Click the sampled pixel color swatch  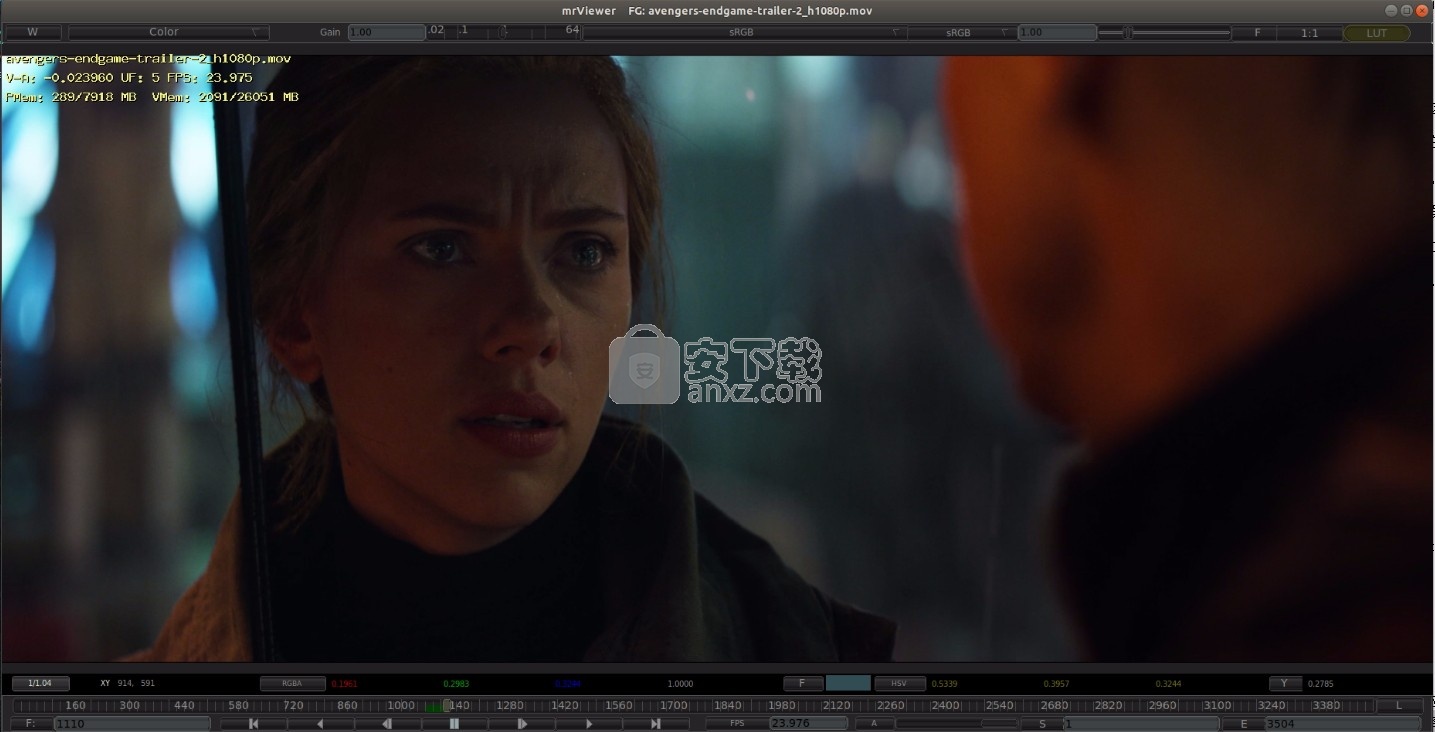[x=848, y=684]
